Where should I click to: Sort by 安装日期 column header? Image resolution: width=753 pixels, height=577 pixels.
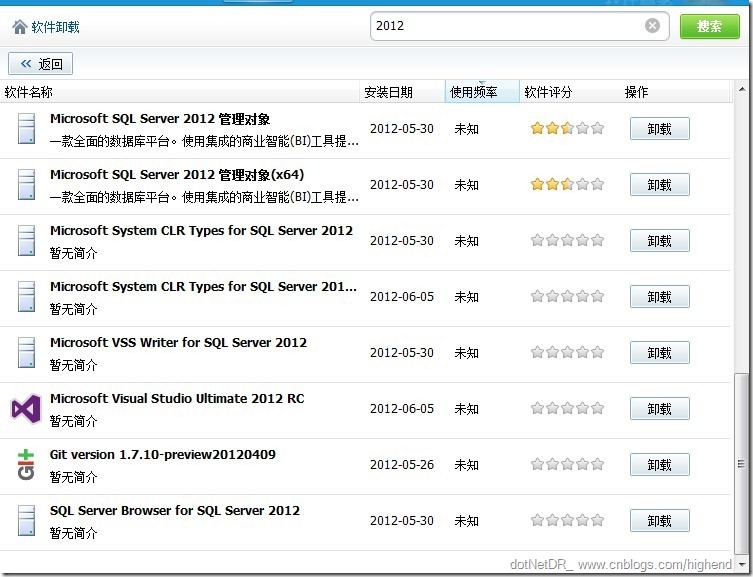pos(402,92)
